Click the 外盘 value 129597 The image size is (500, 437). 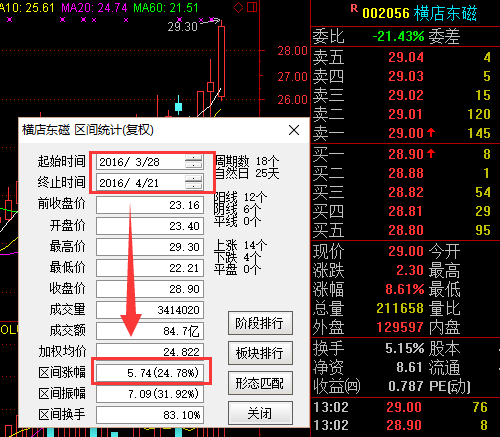tap(400, 327)
